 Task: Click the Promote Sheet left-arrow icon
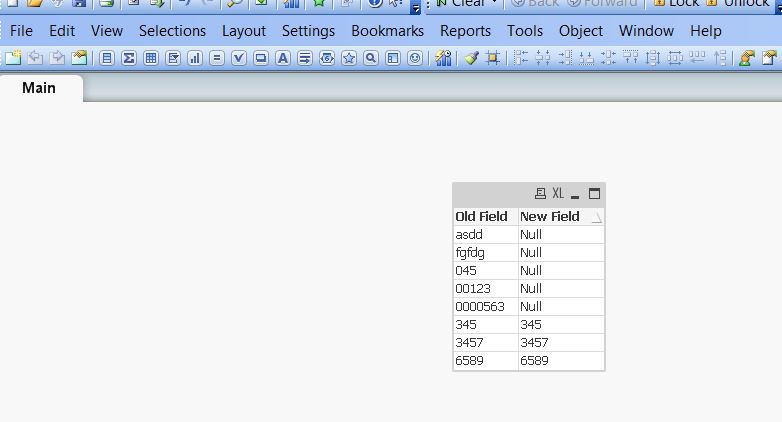click(35, 58)
